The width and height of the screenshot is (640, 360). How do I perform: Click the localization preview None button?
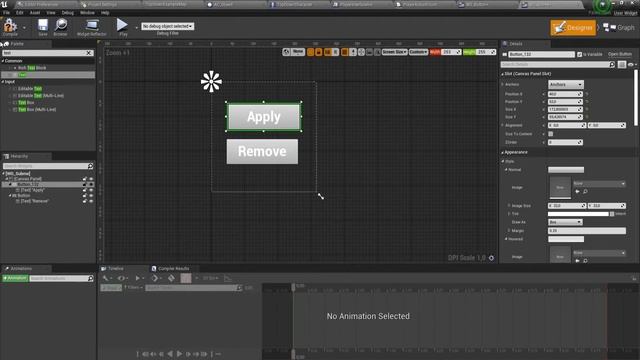coord(298,52)
